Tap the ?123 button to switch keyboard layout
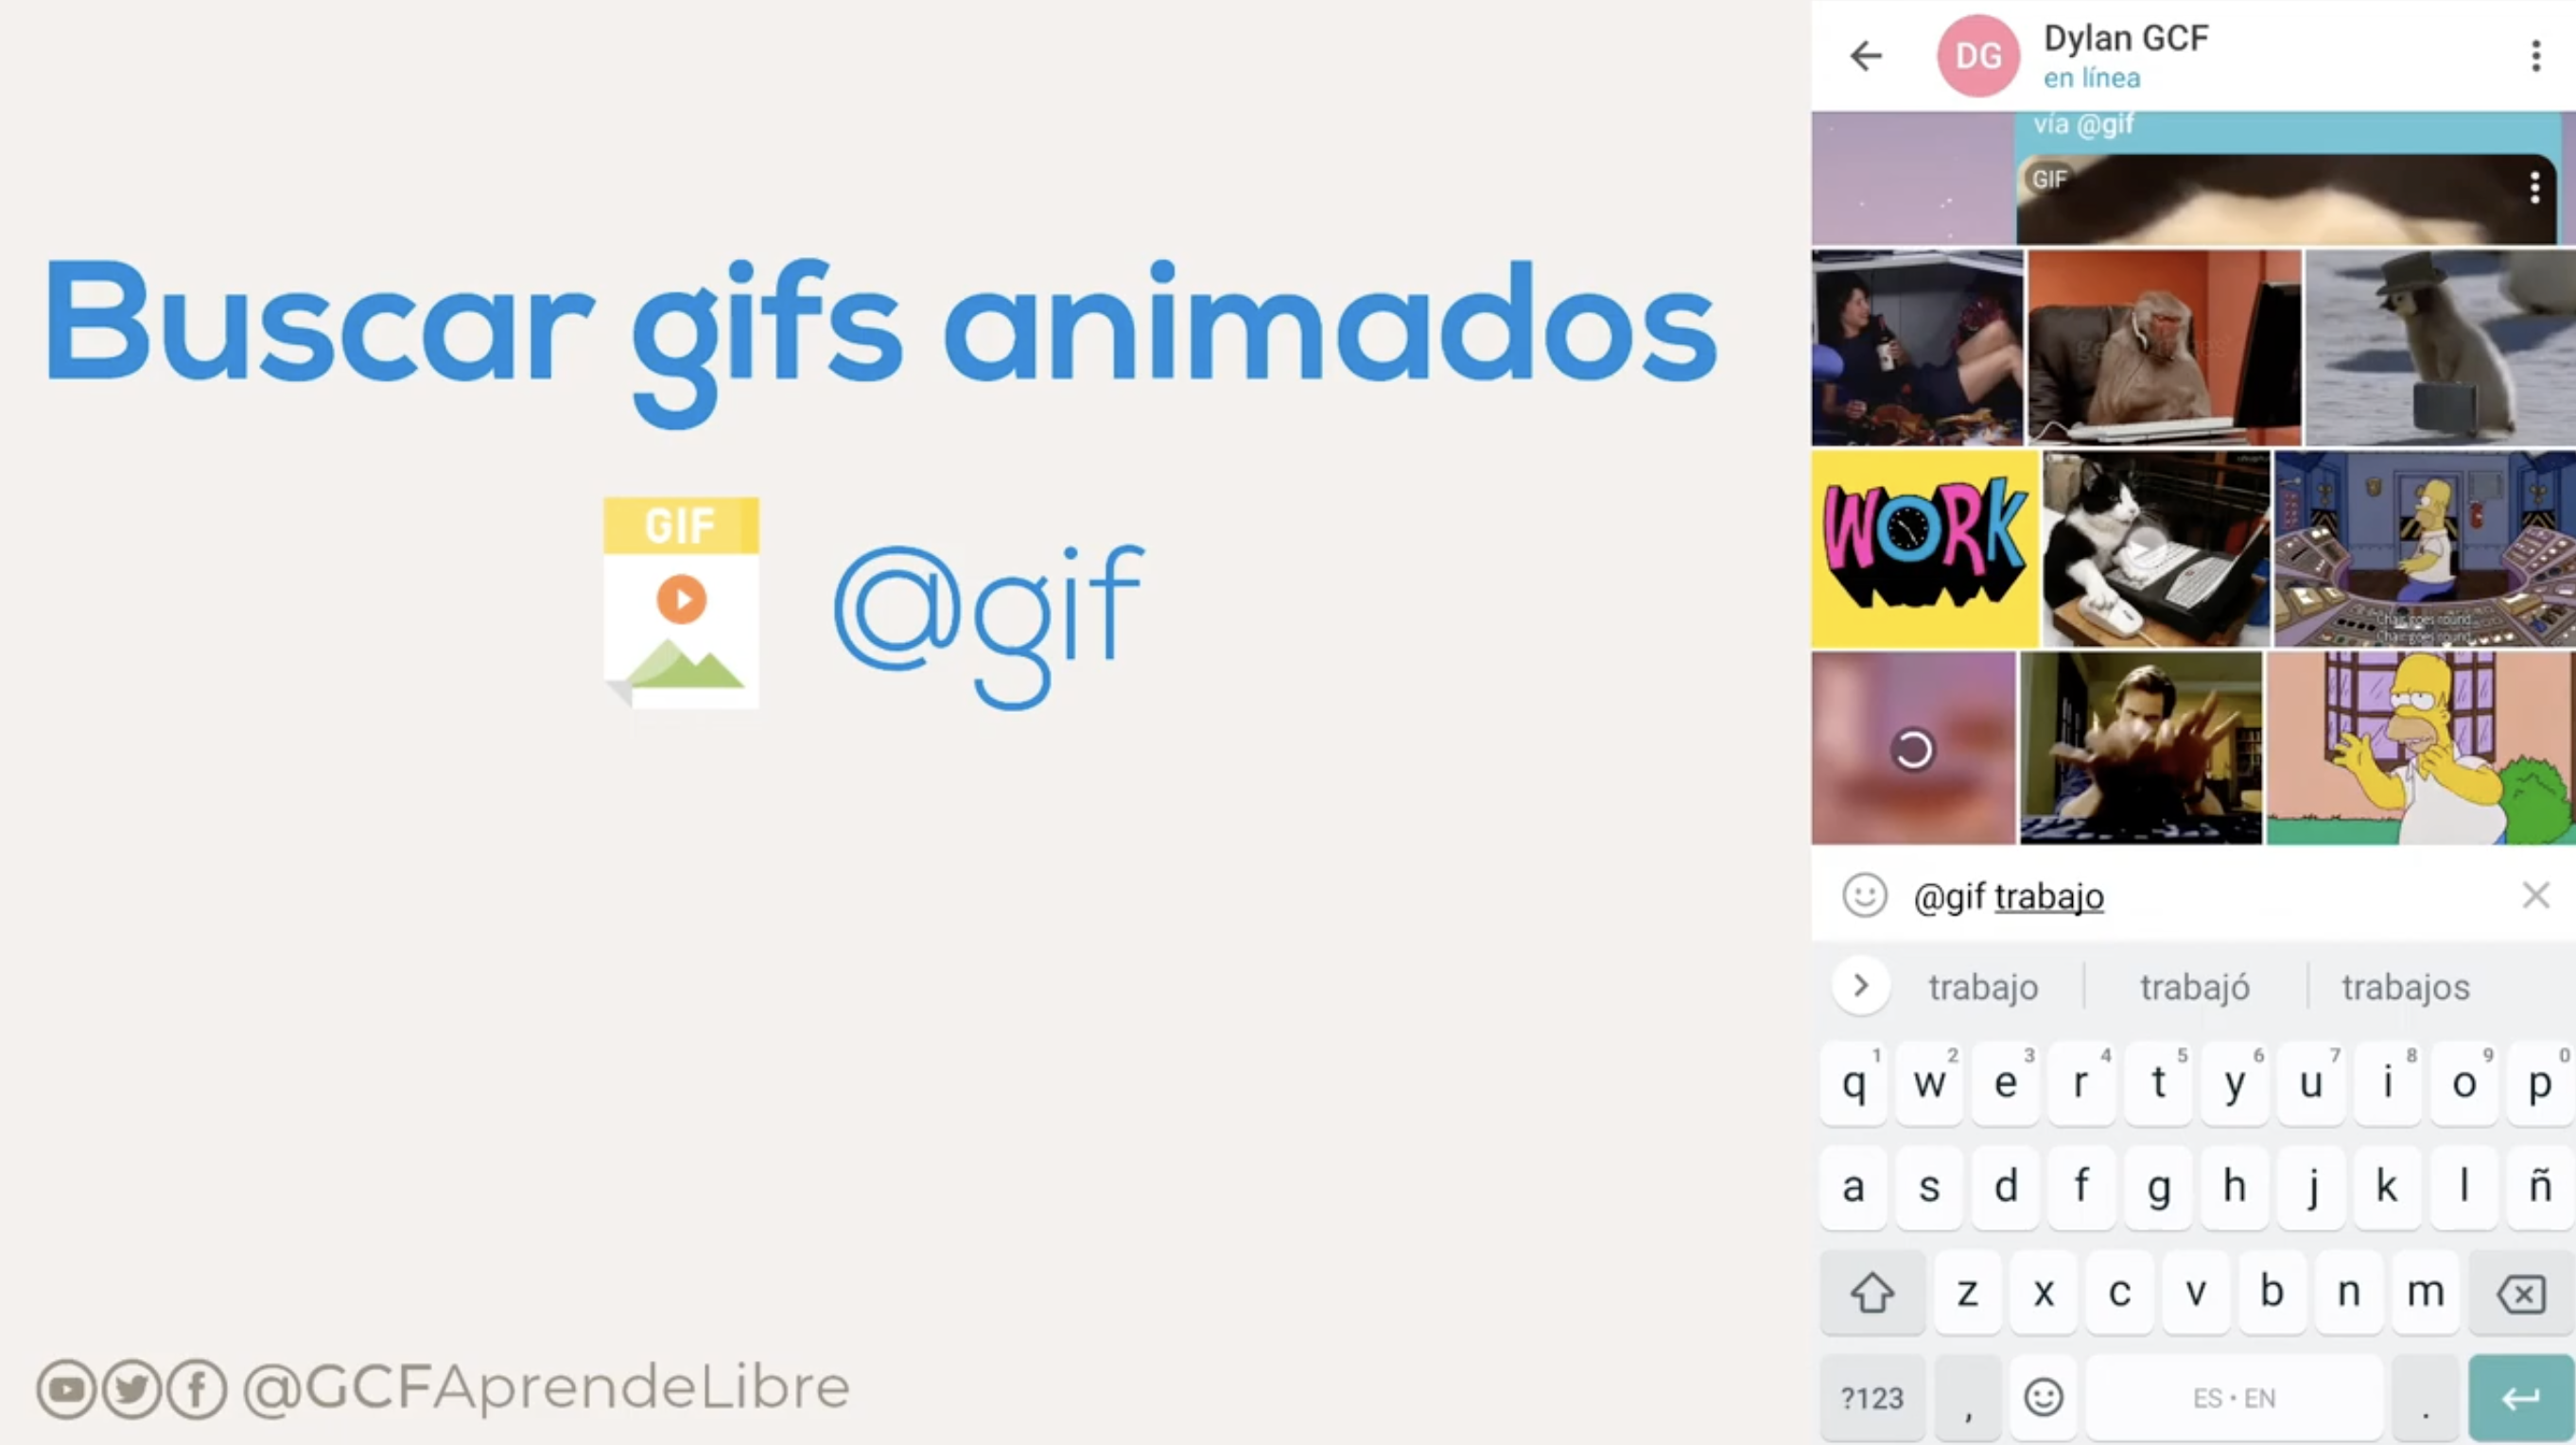This screenshot has height=1445, width=2576. (x=1873, y=1398)
